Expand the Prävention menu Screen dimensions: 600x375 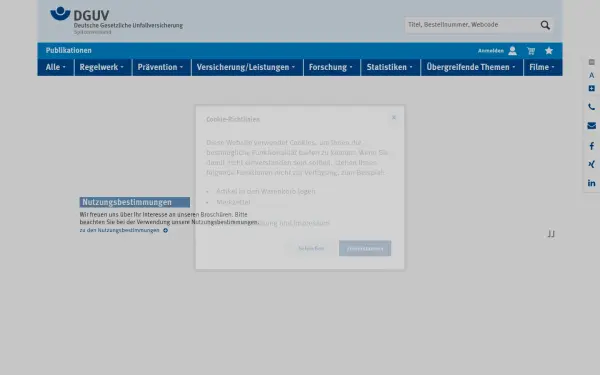[x=161, y=67]
